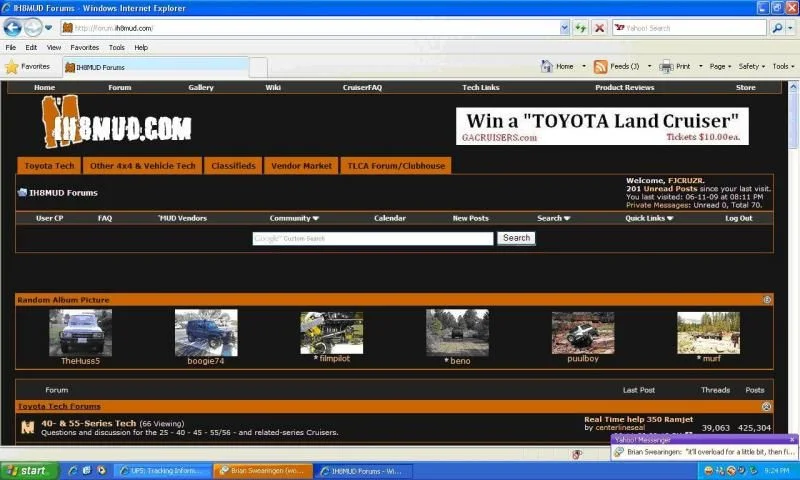Screen dimensions: 800x480
Task: Open boogie74 album thumbnail
Action: pos(206,333)
